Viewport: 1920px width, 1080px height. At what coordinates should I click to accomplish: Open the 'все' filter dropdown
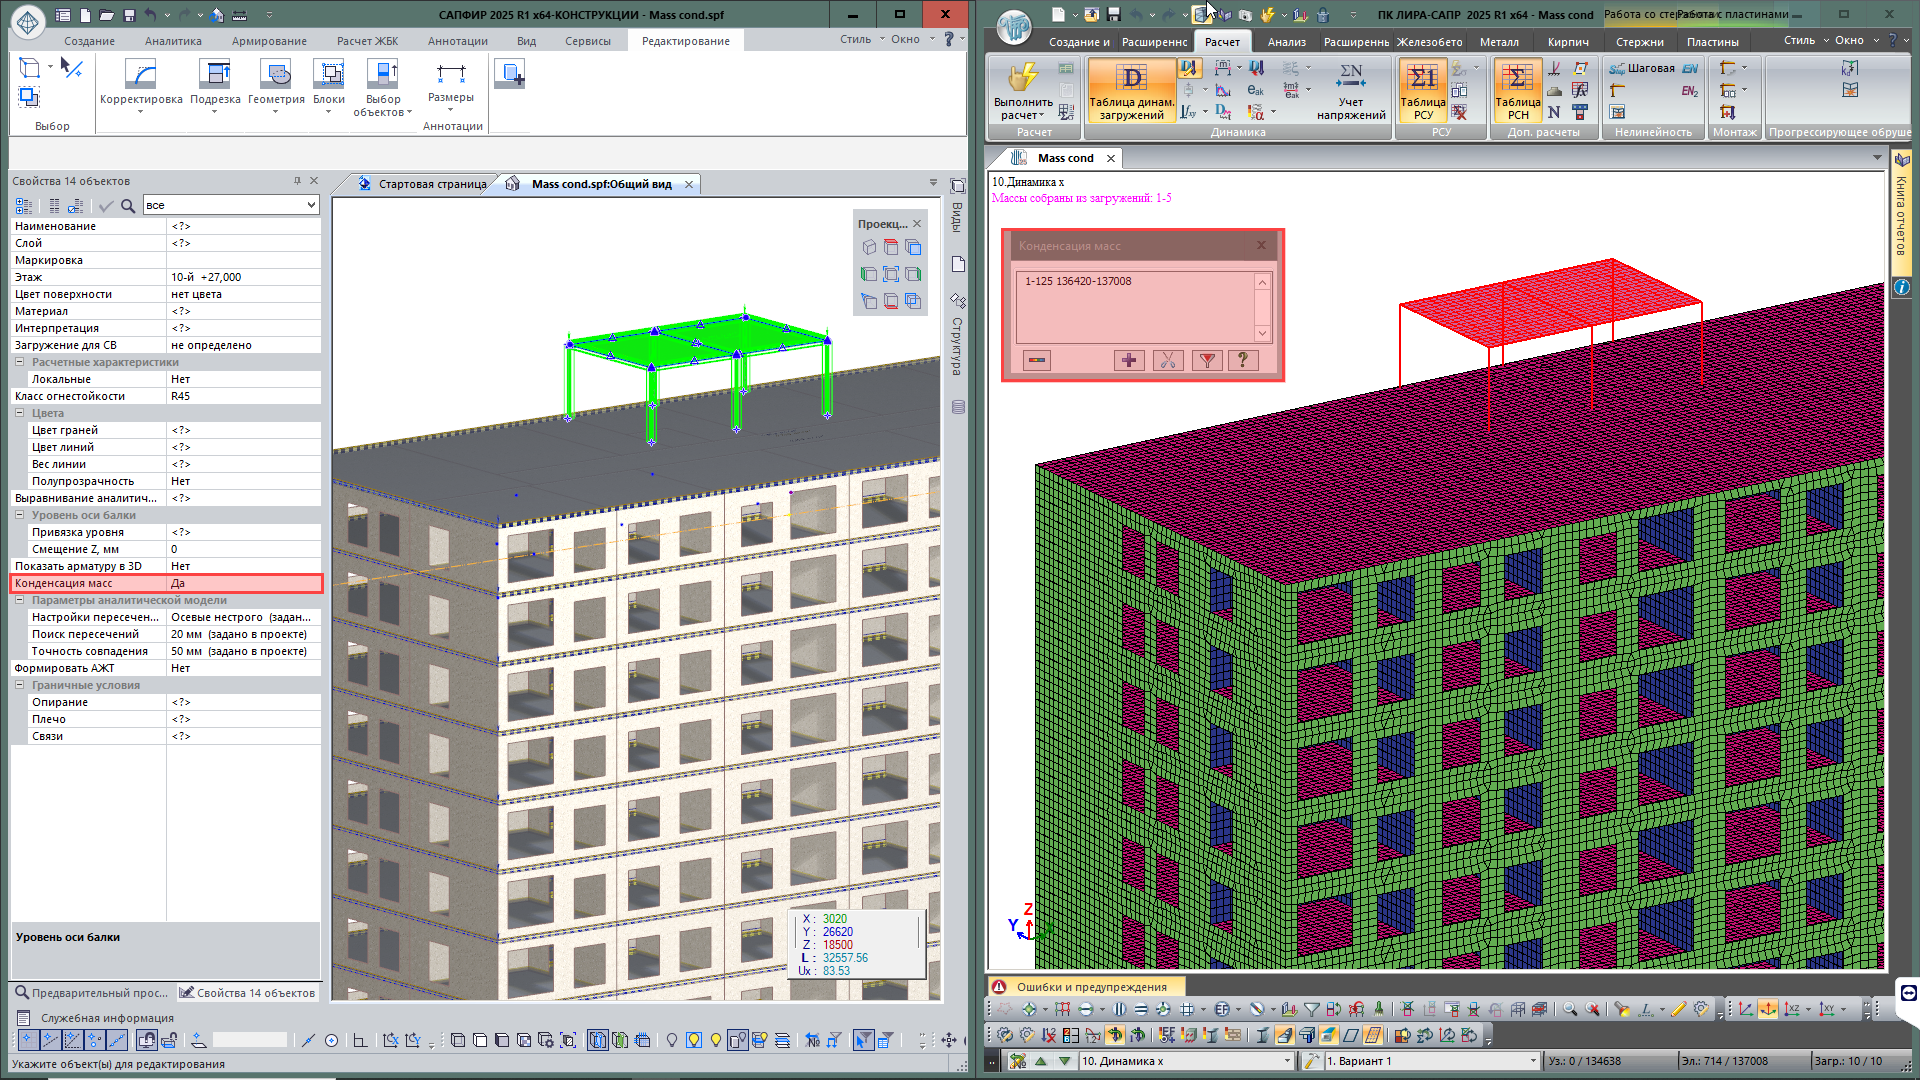(311, 205)
